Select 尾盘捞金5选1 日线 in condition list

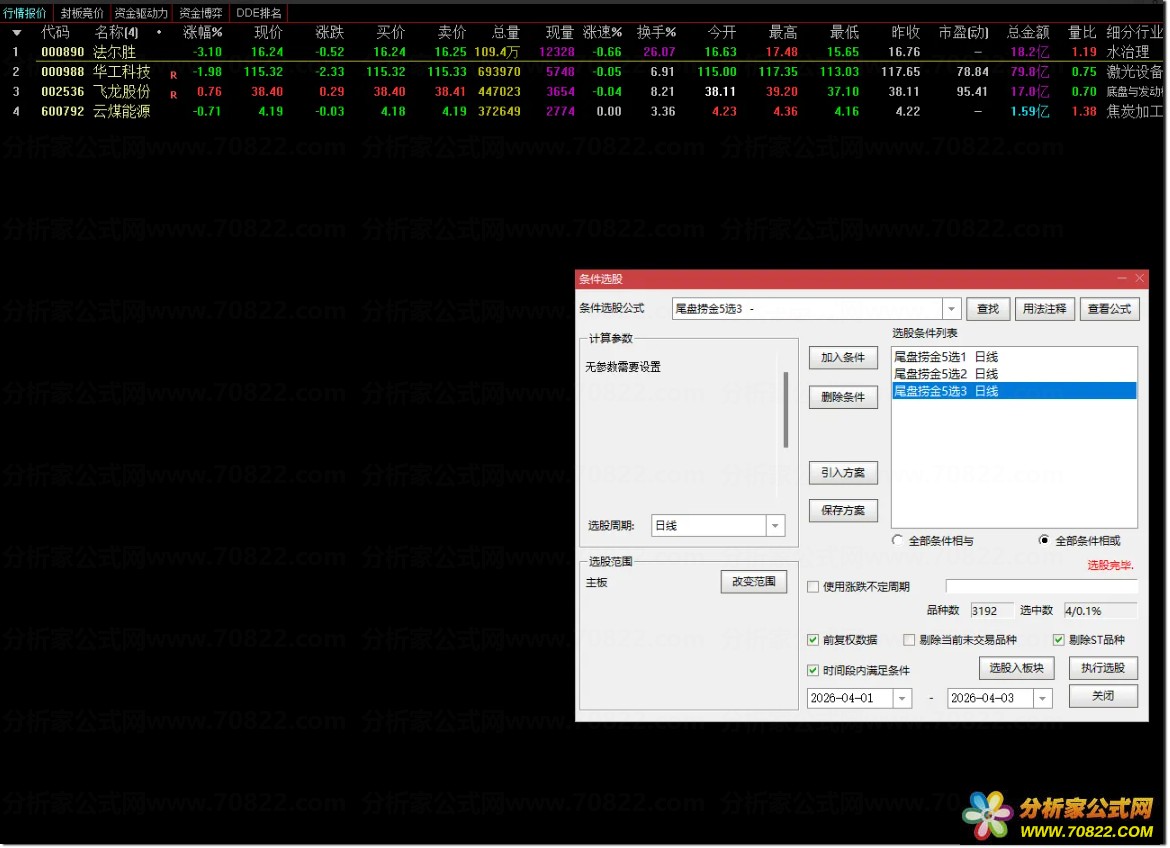pyautogui.click(x=945, y=357)
